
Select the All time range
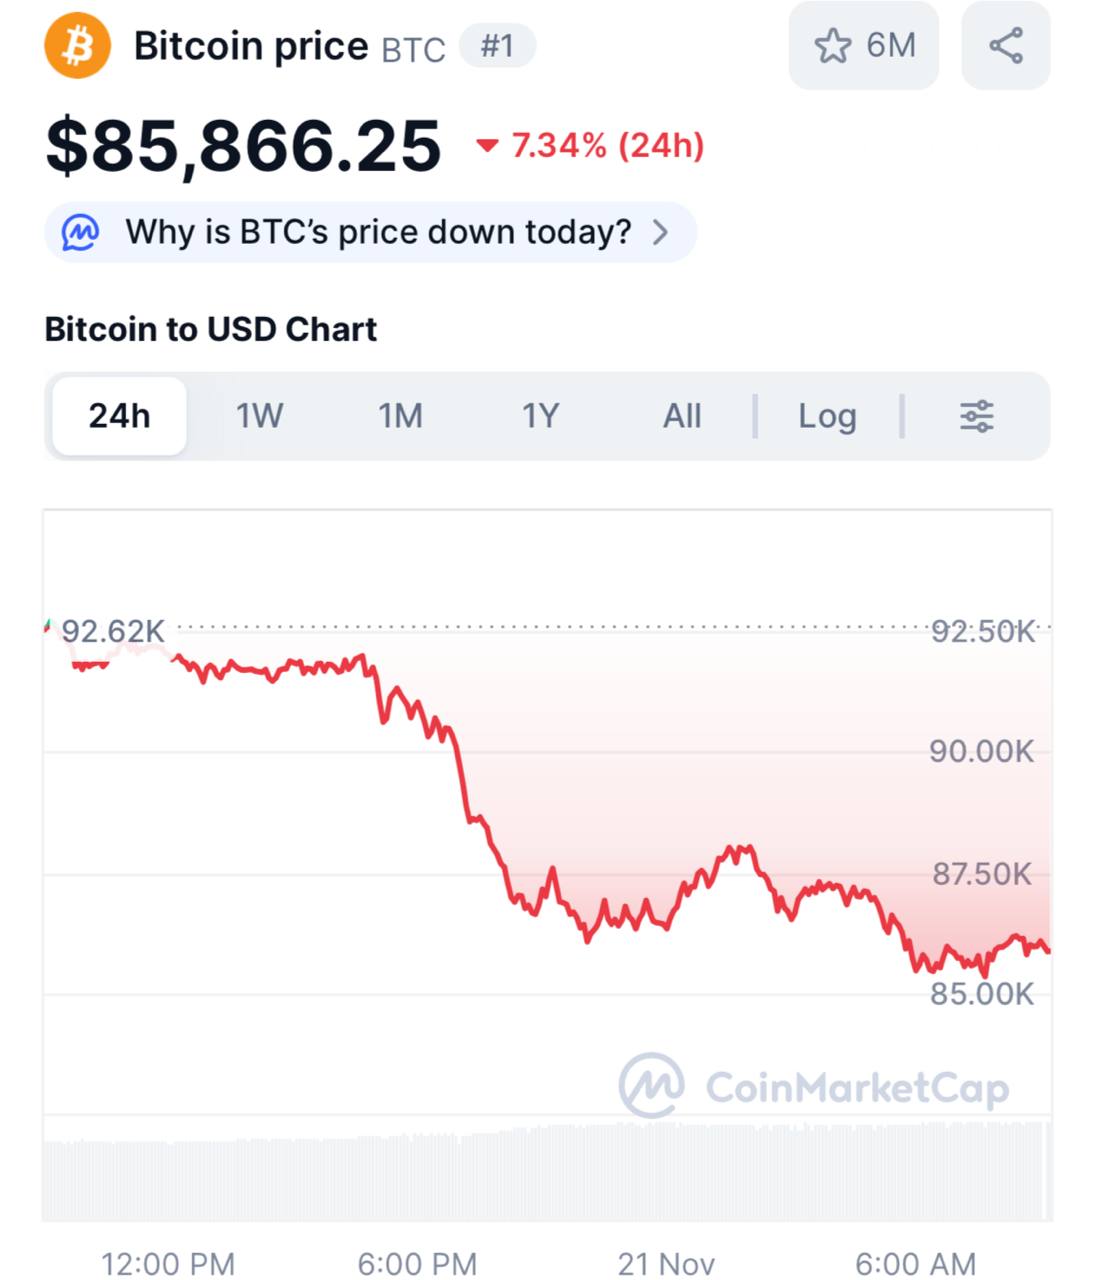682,416
